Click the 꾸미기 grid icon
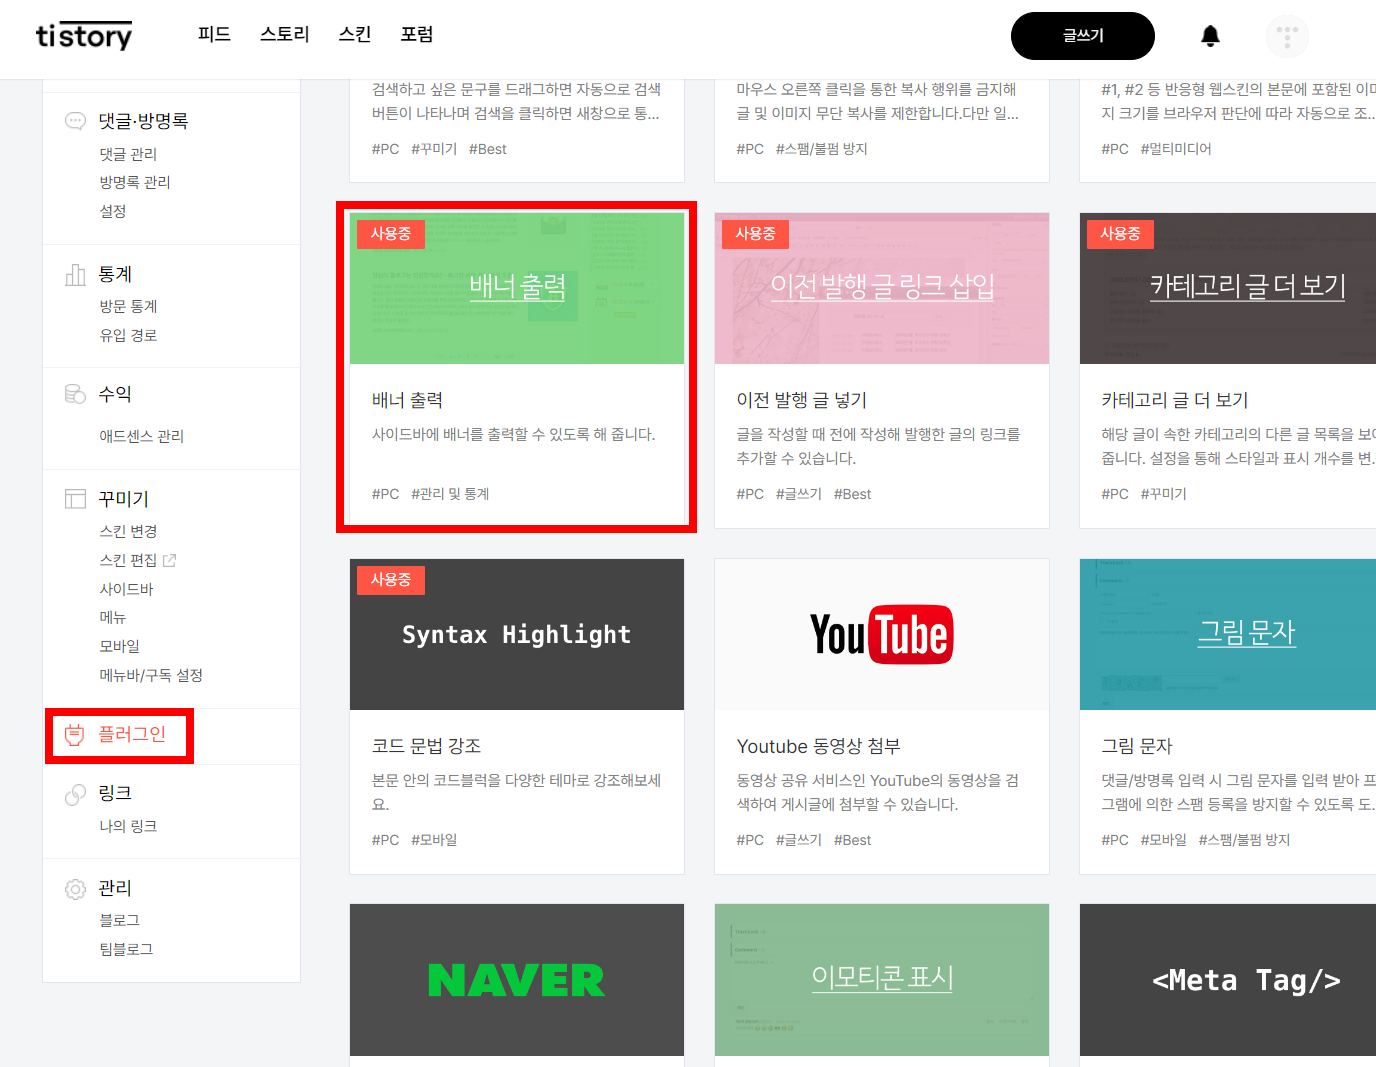1376x1067 pixels. pyautogui.click(x=75, y=497)
